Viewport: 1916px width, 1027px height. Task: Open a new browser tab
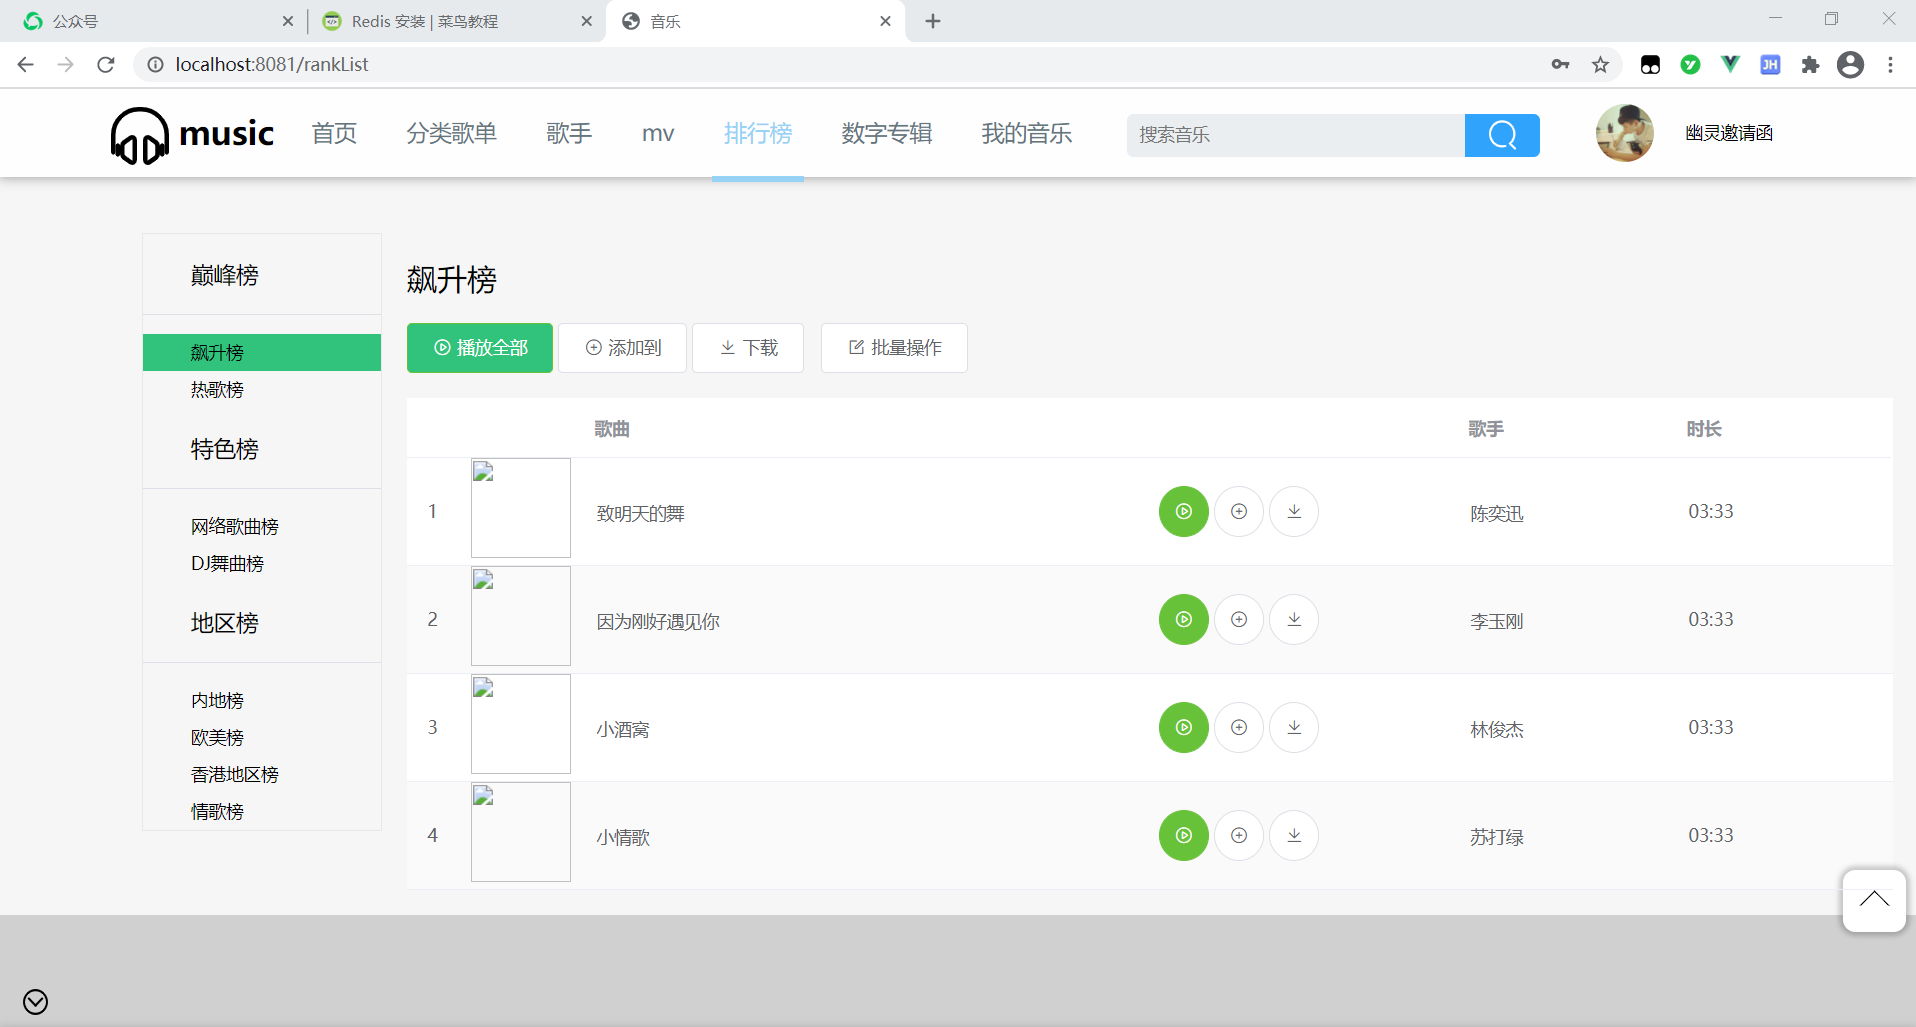click(932, 21)
